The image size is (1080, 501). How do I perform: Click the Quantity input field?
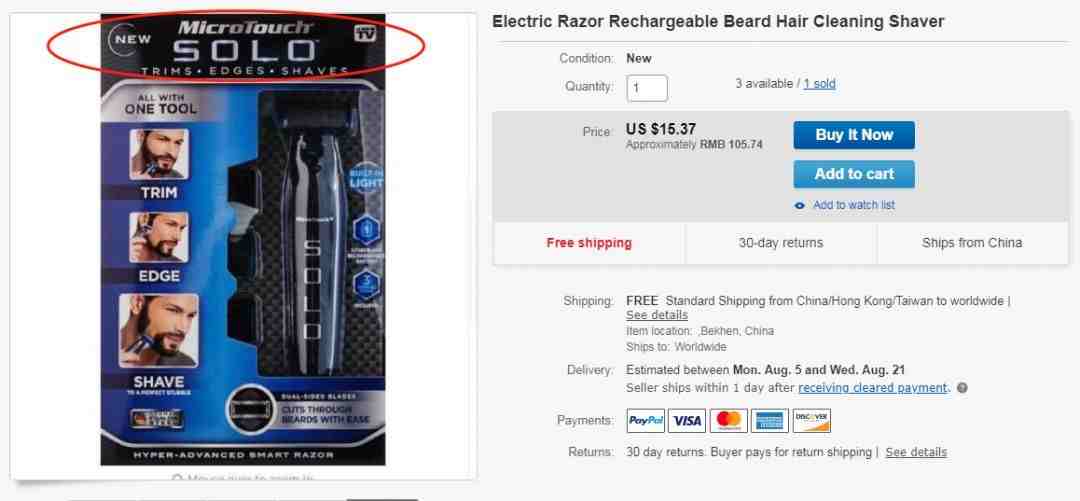(647, 88)
